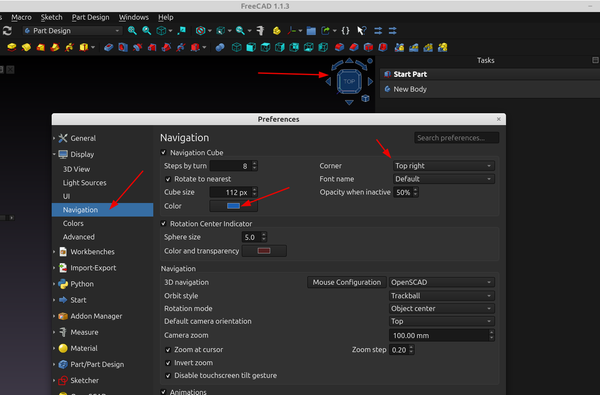Open the Corner dropdown
Screen dimensions: 600x395
443,166
